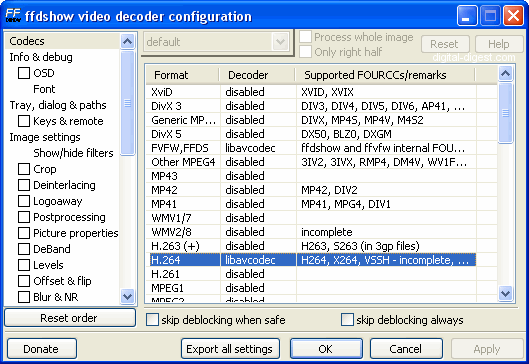Open Show/hide filters page

(x=73, y=153)
